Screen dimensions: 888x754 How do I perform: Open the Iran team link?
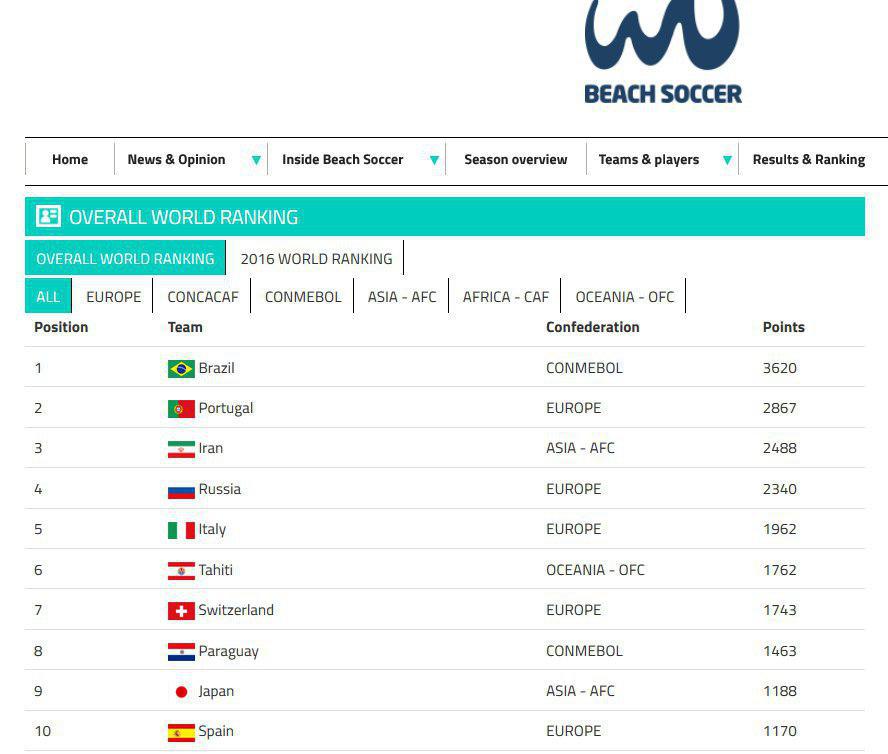point(211,449)
